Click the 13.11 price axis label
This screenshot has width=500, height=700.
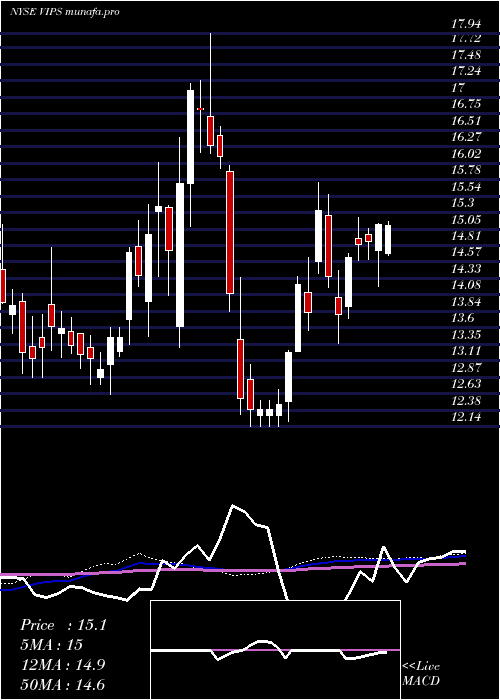tap(466, 351)
